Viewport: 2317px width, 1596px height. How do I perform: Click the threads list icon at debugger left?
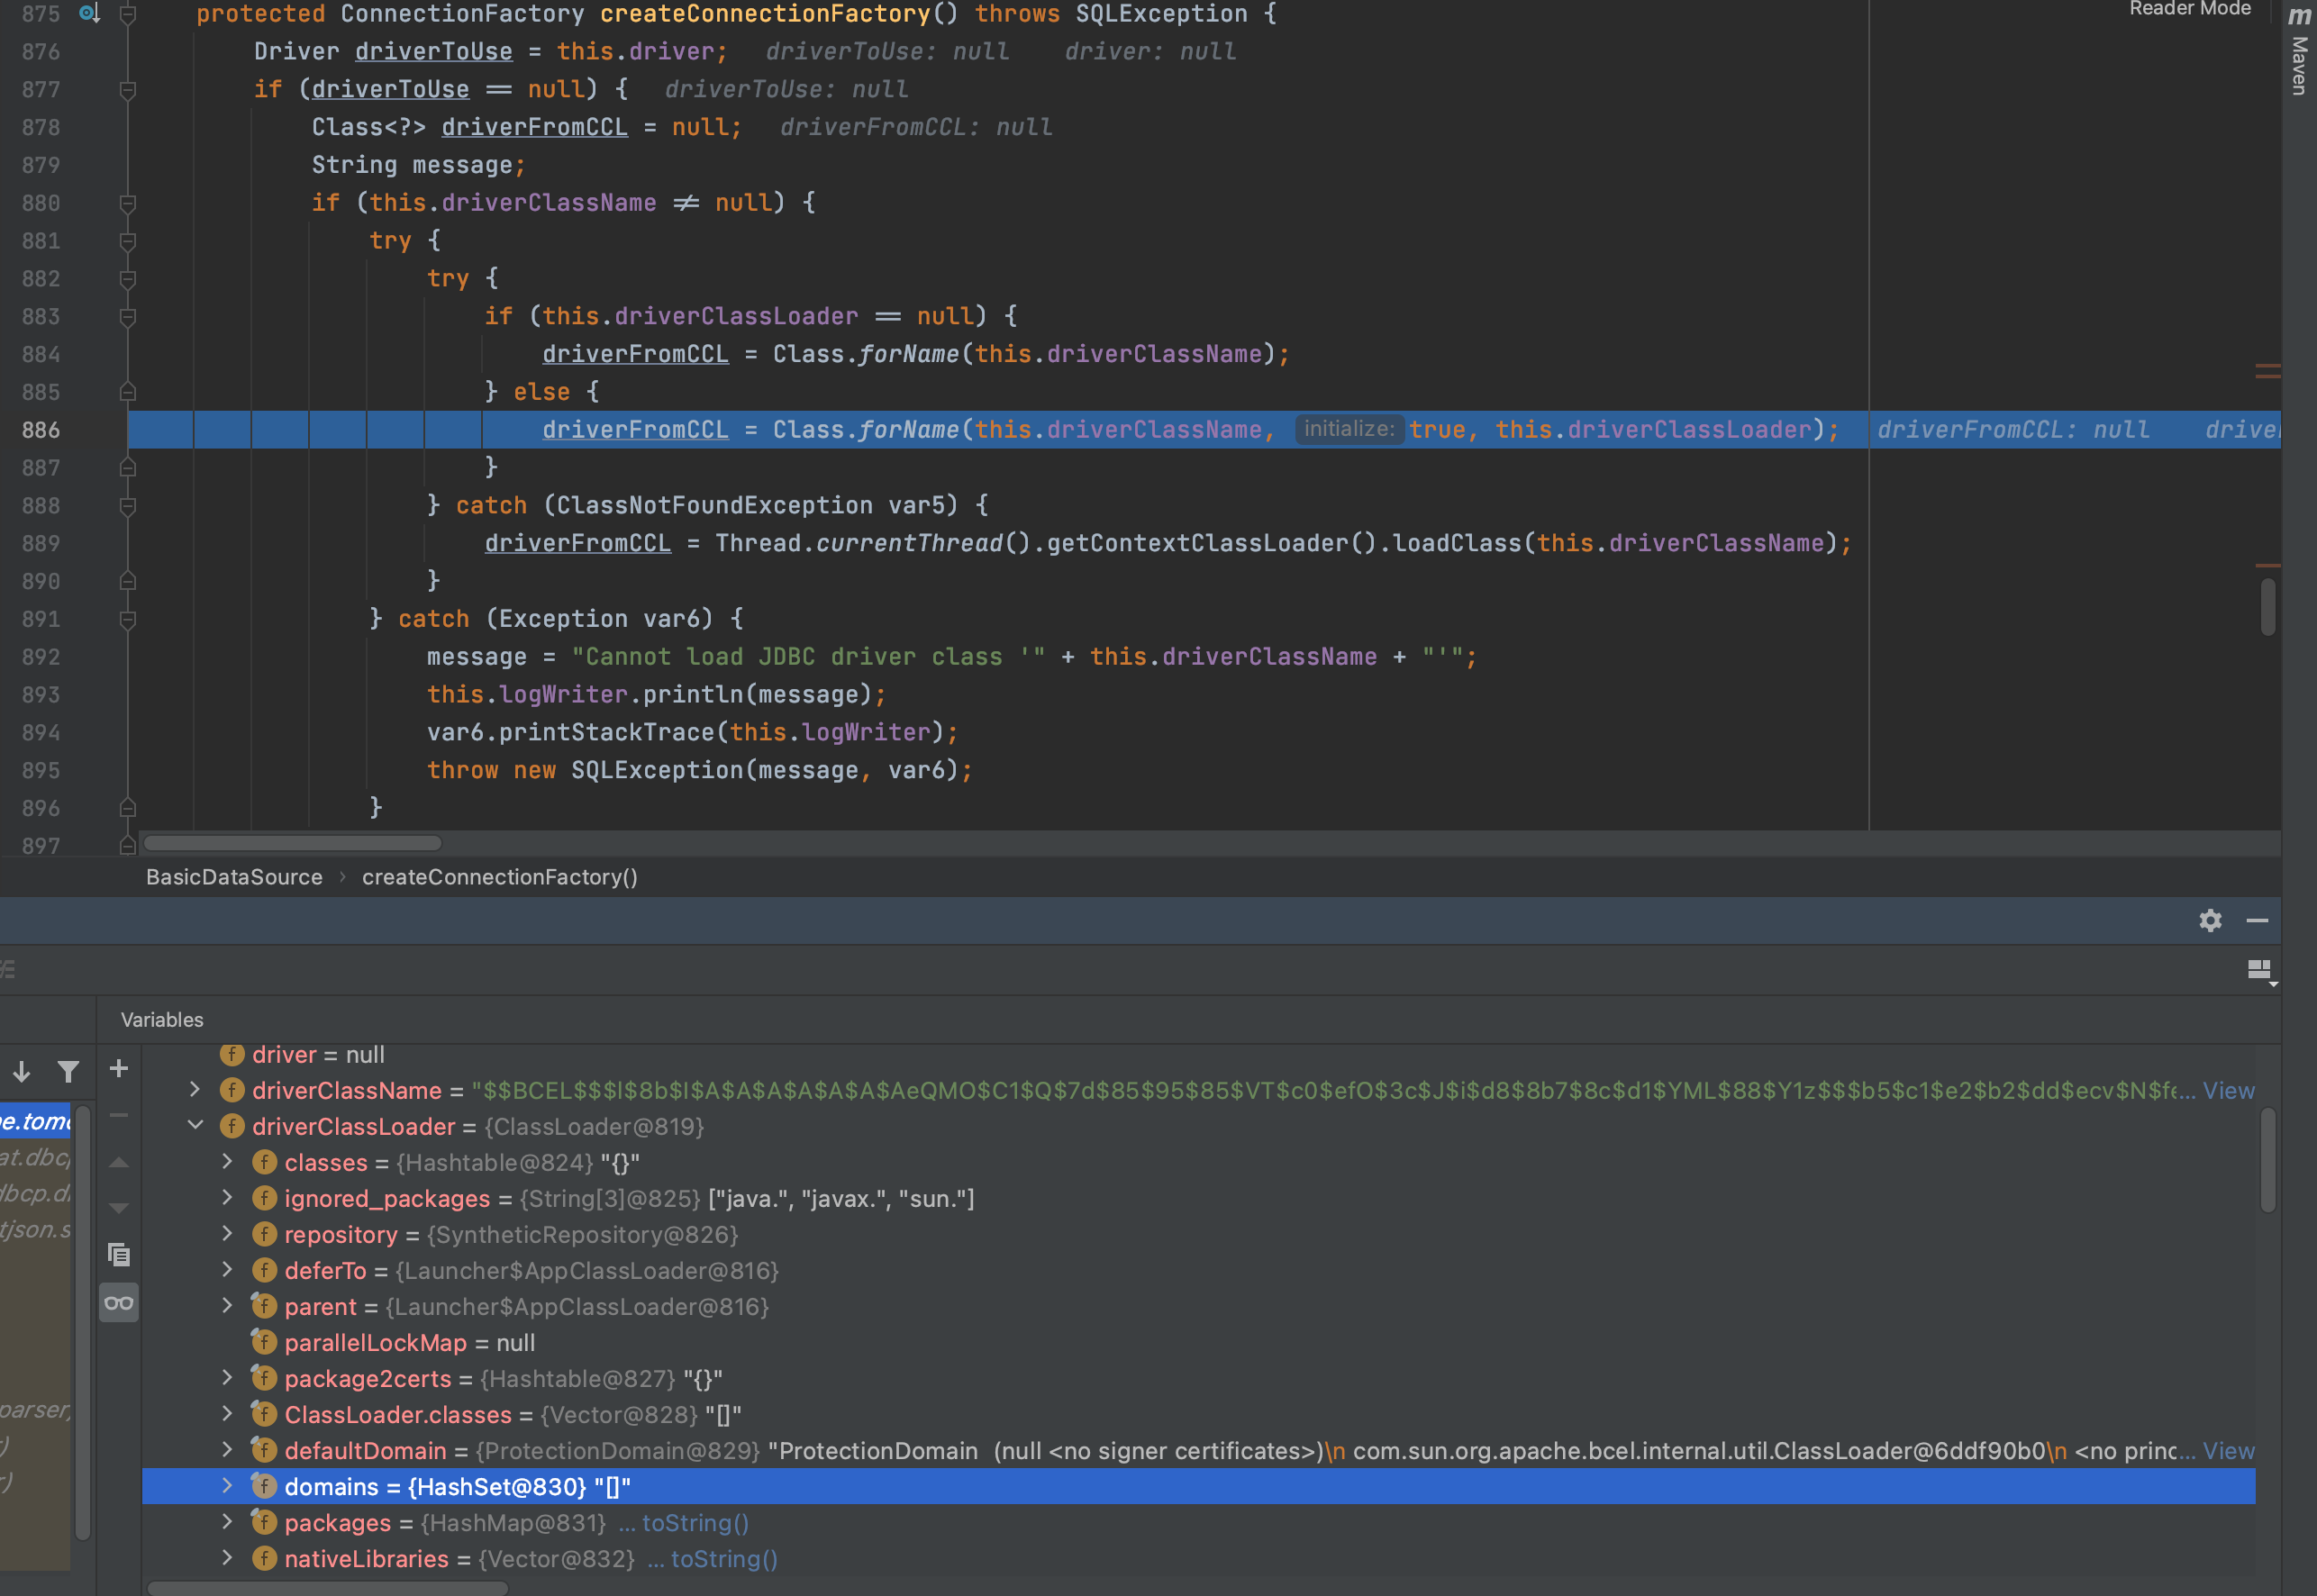pos(8,969)
